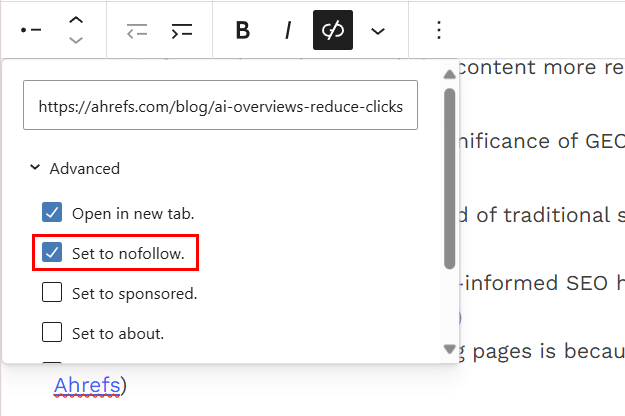Image resolution: width=625 pixels, height=416 pixels.
Task: Toggle italic formatting
Action: (x=288, y=30)
